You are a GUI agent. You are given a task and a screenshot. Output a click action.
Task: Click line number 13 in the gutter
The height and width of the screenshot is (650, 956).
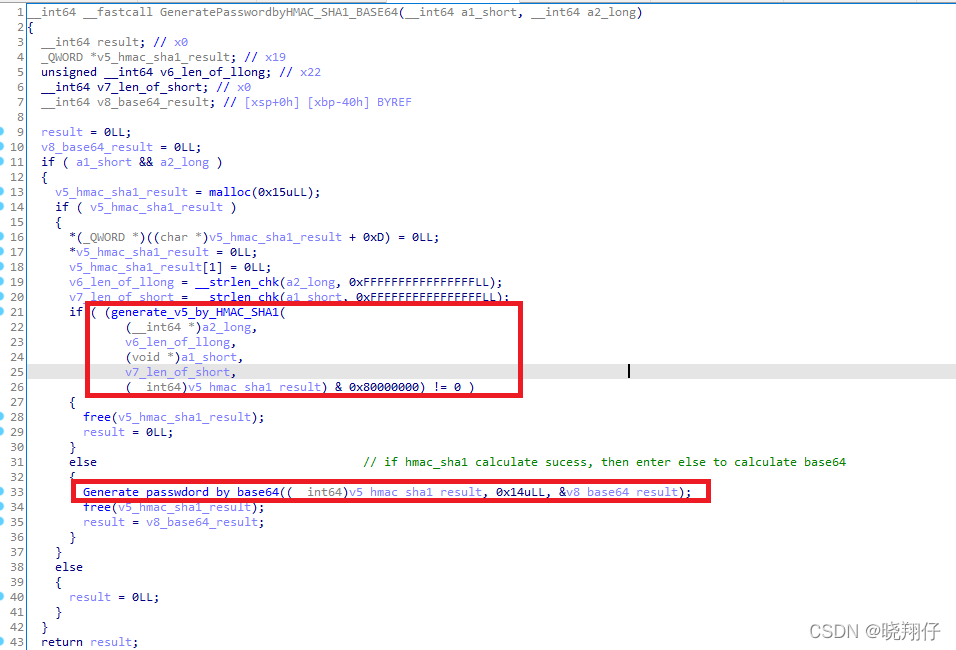tap(16, 192)
